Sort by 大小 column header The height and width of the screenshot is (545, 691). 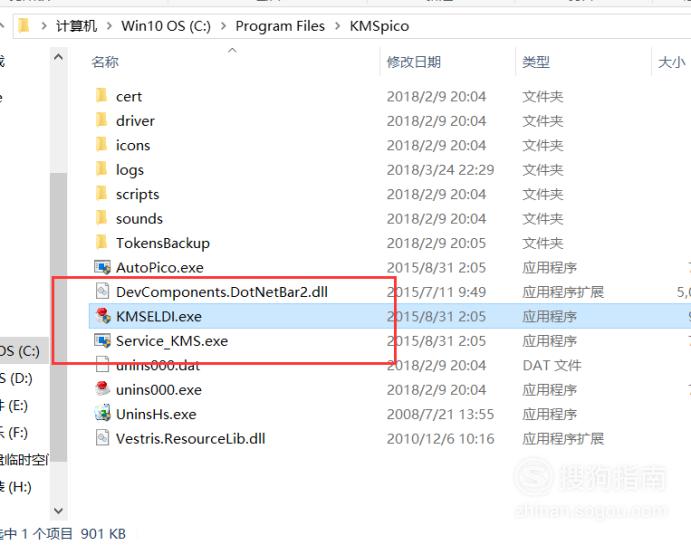(x=671, y=62)
